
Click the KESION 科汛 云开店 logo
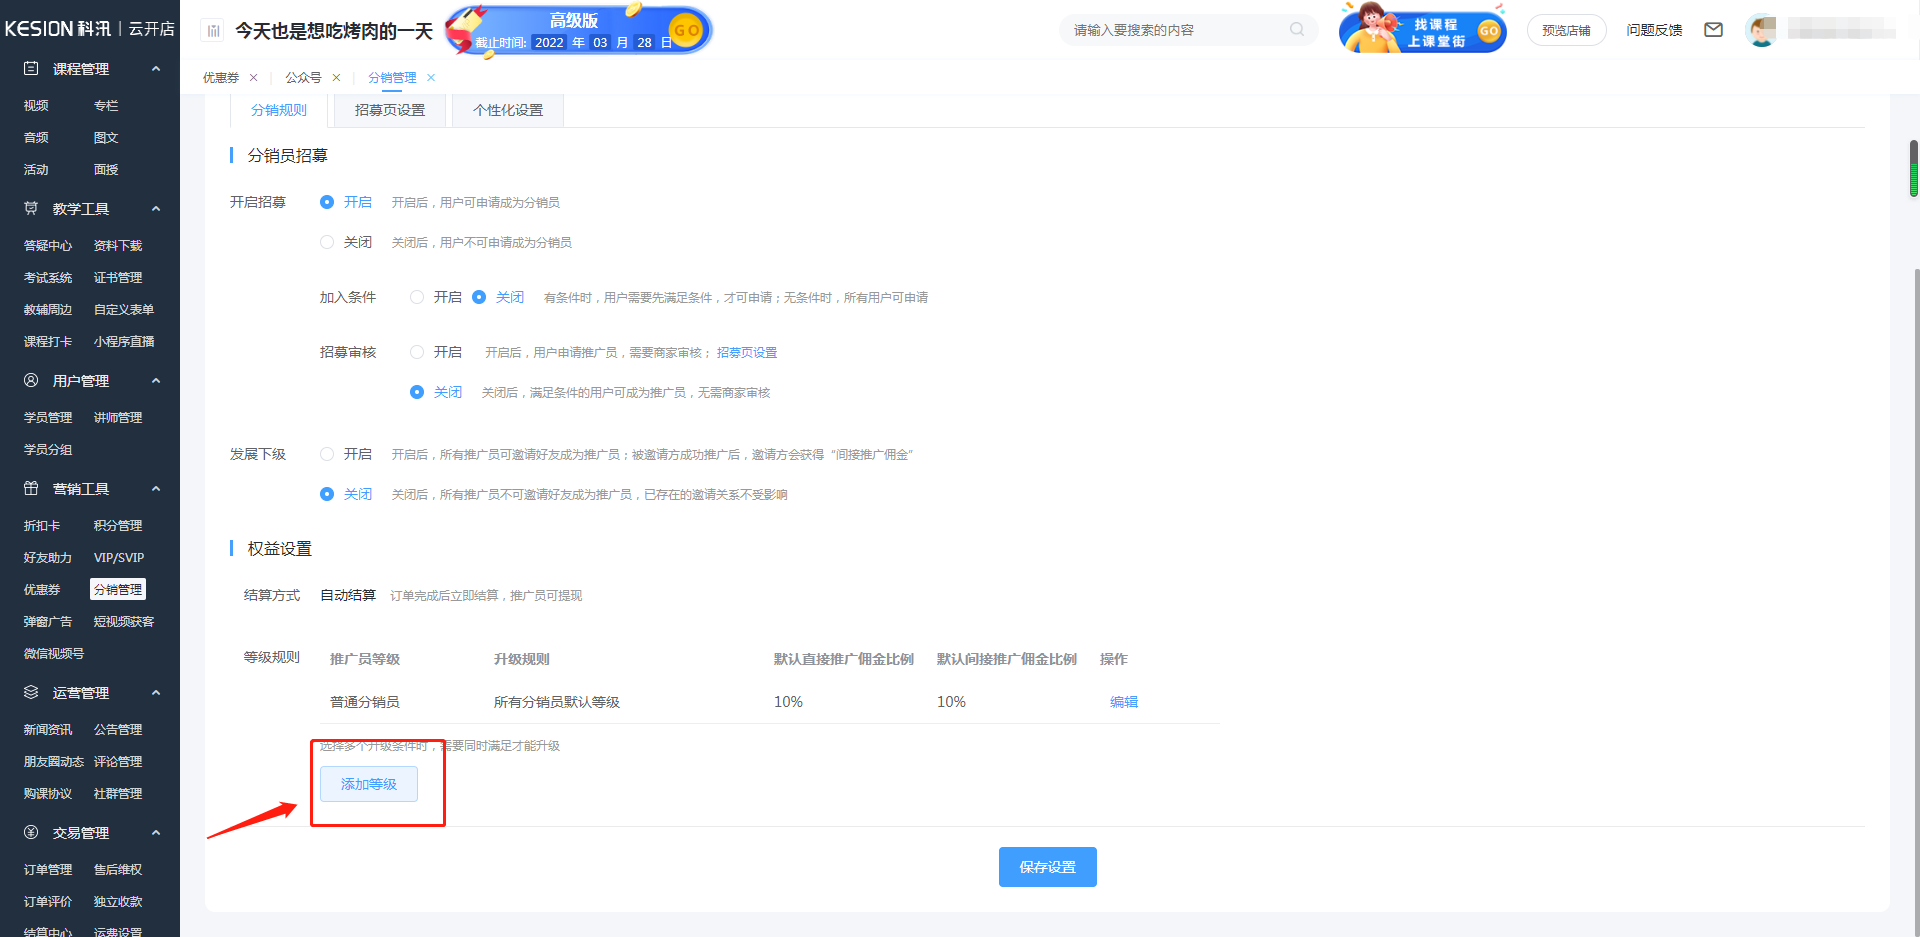click(89, 29)
